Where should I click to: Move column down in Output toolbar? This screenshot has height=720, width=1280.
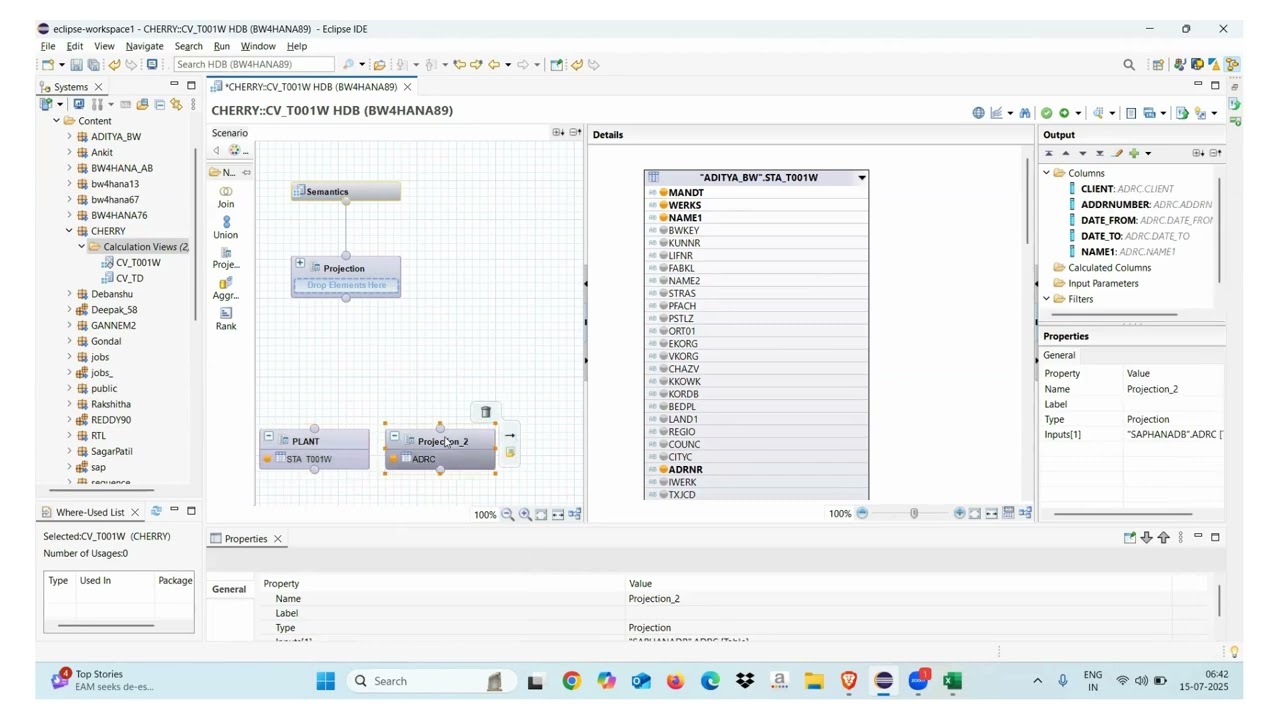point(1083,153)
